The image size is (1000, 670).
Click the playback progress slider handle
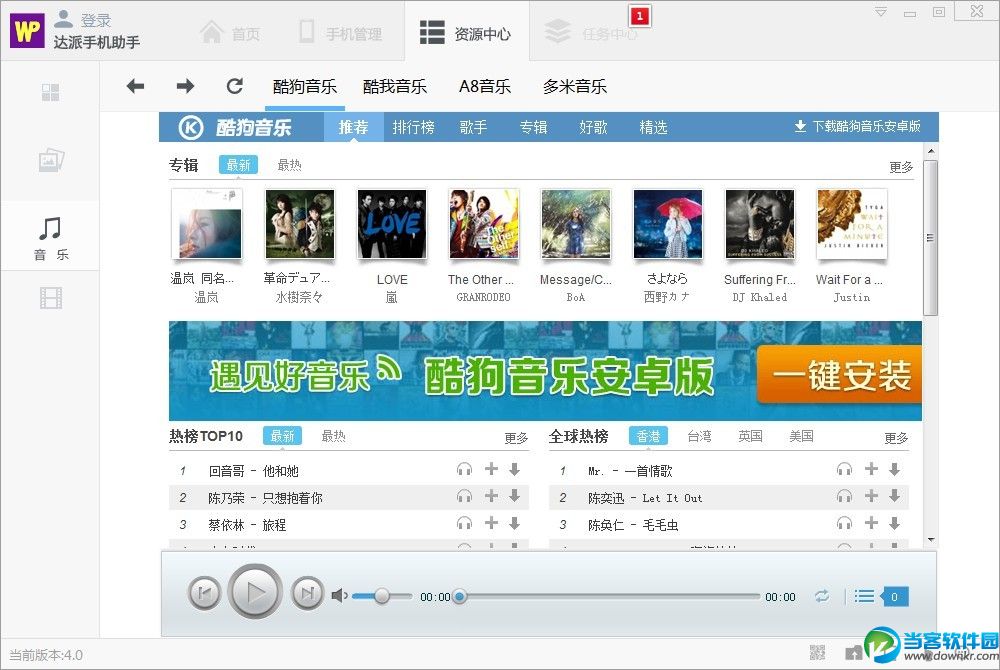(x=459, y=597)
